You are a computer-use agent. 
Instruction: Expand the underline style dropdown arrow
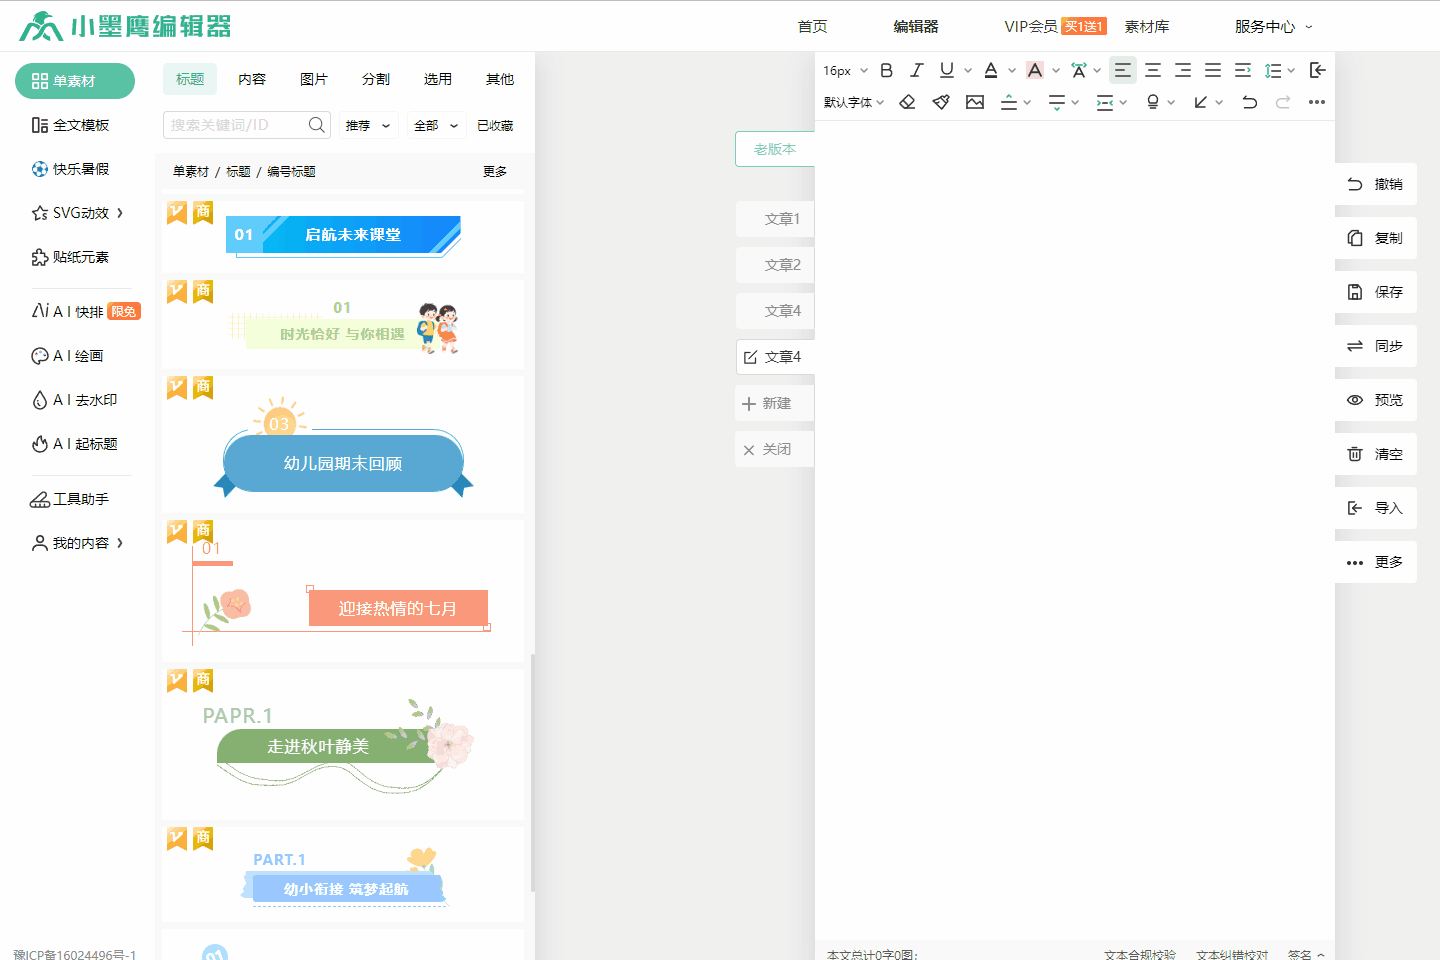pyautogui.click(x=968, y=71)
